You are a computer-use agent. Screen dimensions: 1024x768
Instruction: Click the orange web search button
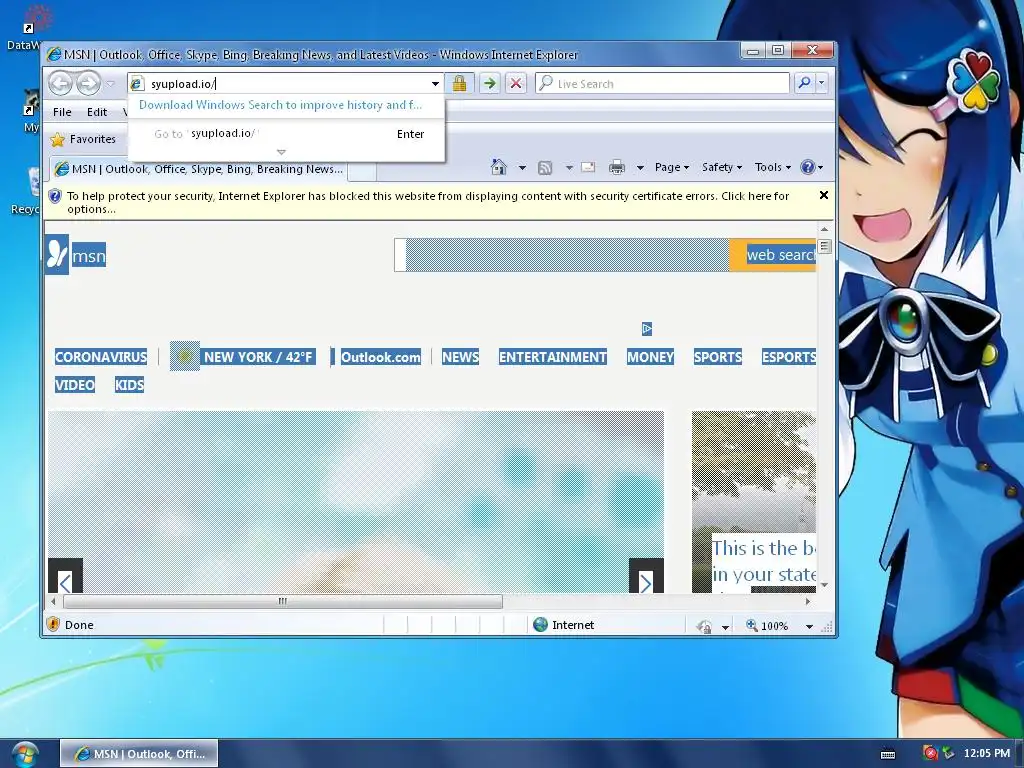(773, 255)
